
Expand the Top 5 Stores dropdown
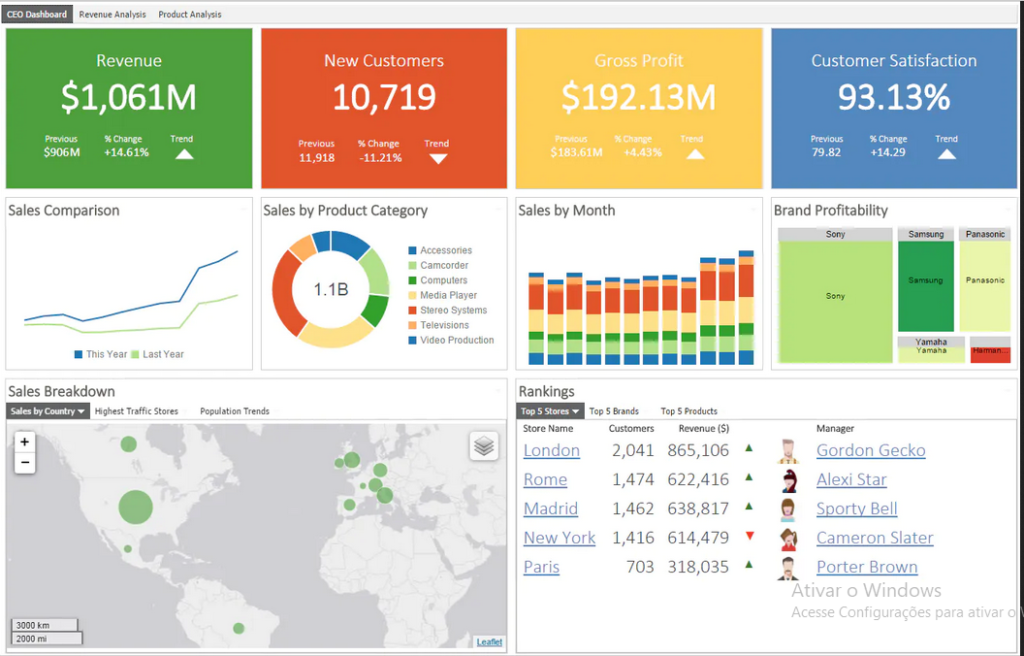(x=549, y=411)
